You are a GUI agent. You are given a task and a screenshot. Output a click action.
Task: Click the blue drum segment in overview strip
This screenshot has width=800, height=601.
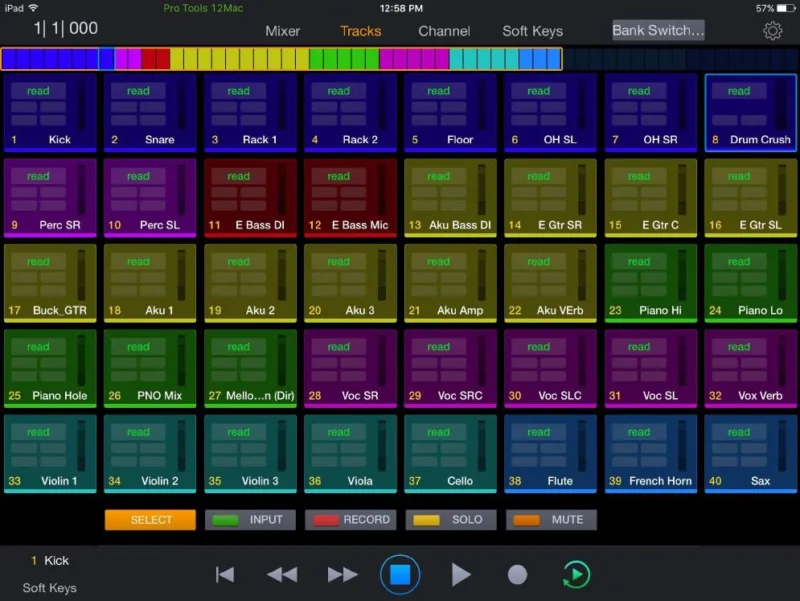[x=58, y=59]
